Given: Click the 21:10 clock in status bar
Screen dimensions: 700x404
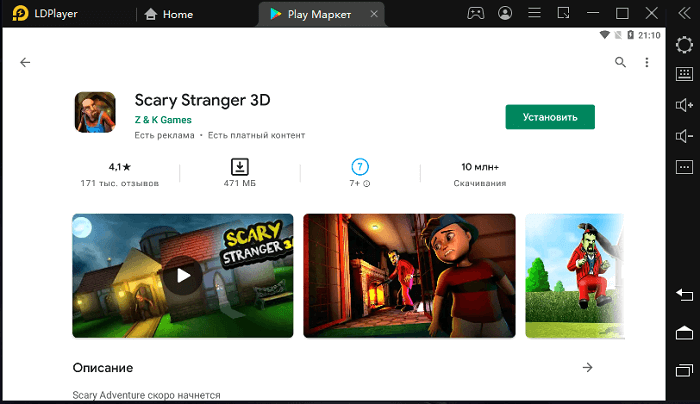Looking at the screenshot, I should click(649, 35).
